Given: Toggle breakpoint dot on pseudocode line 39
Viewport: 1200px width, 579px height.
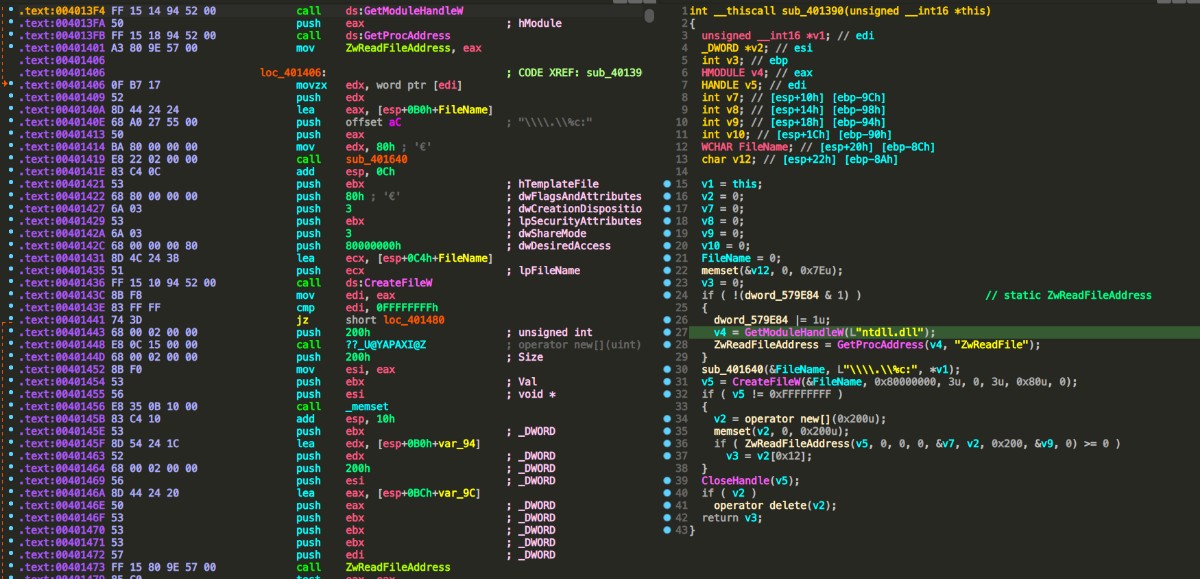Looking at the screenshot, I should coord(667,480).
